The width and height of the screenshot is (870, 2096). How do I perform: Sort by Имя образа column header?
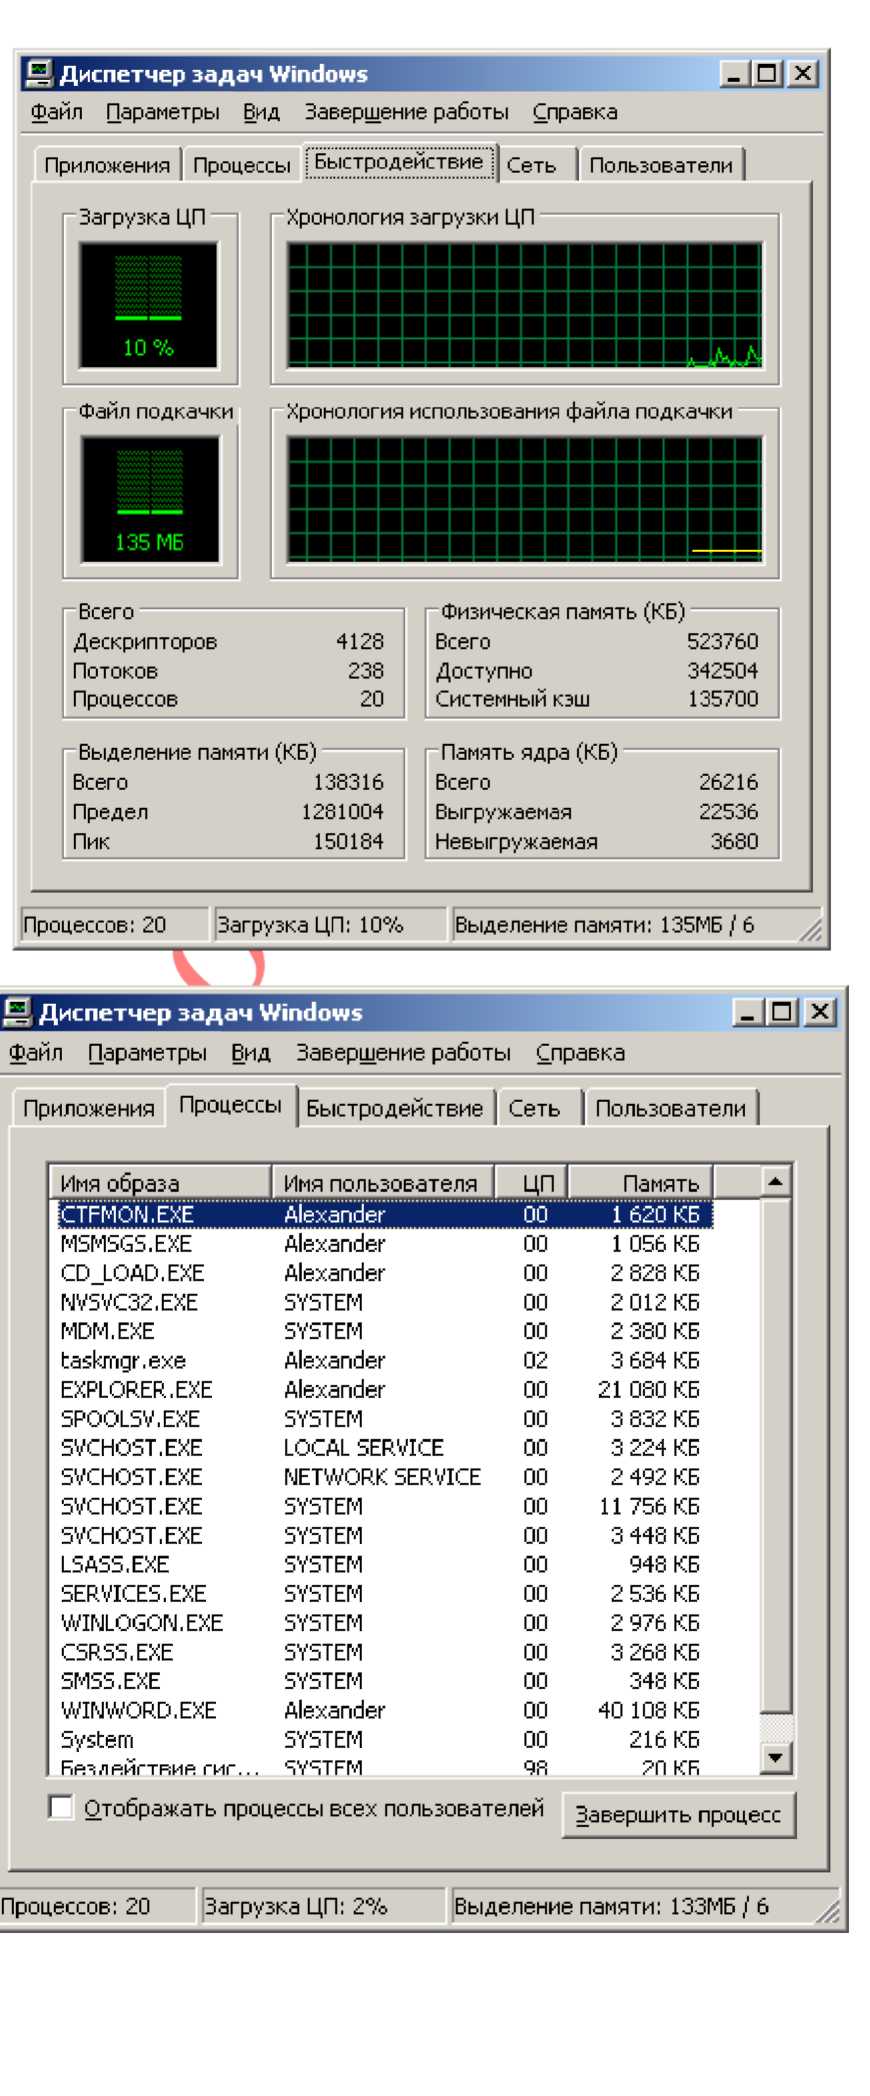pyautogui.click(x=160, y=1182)
